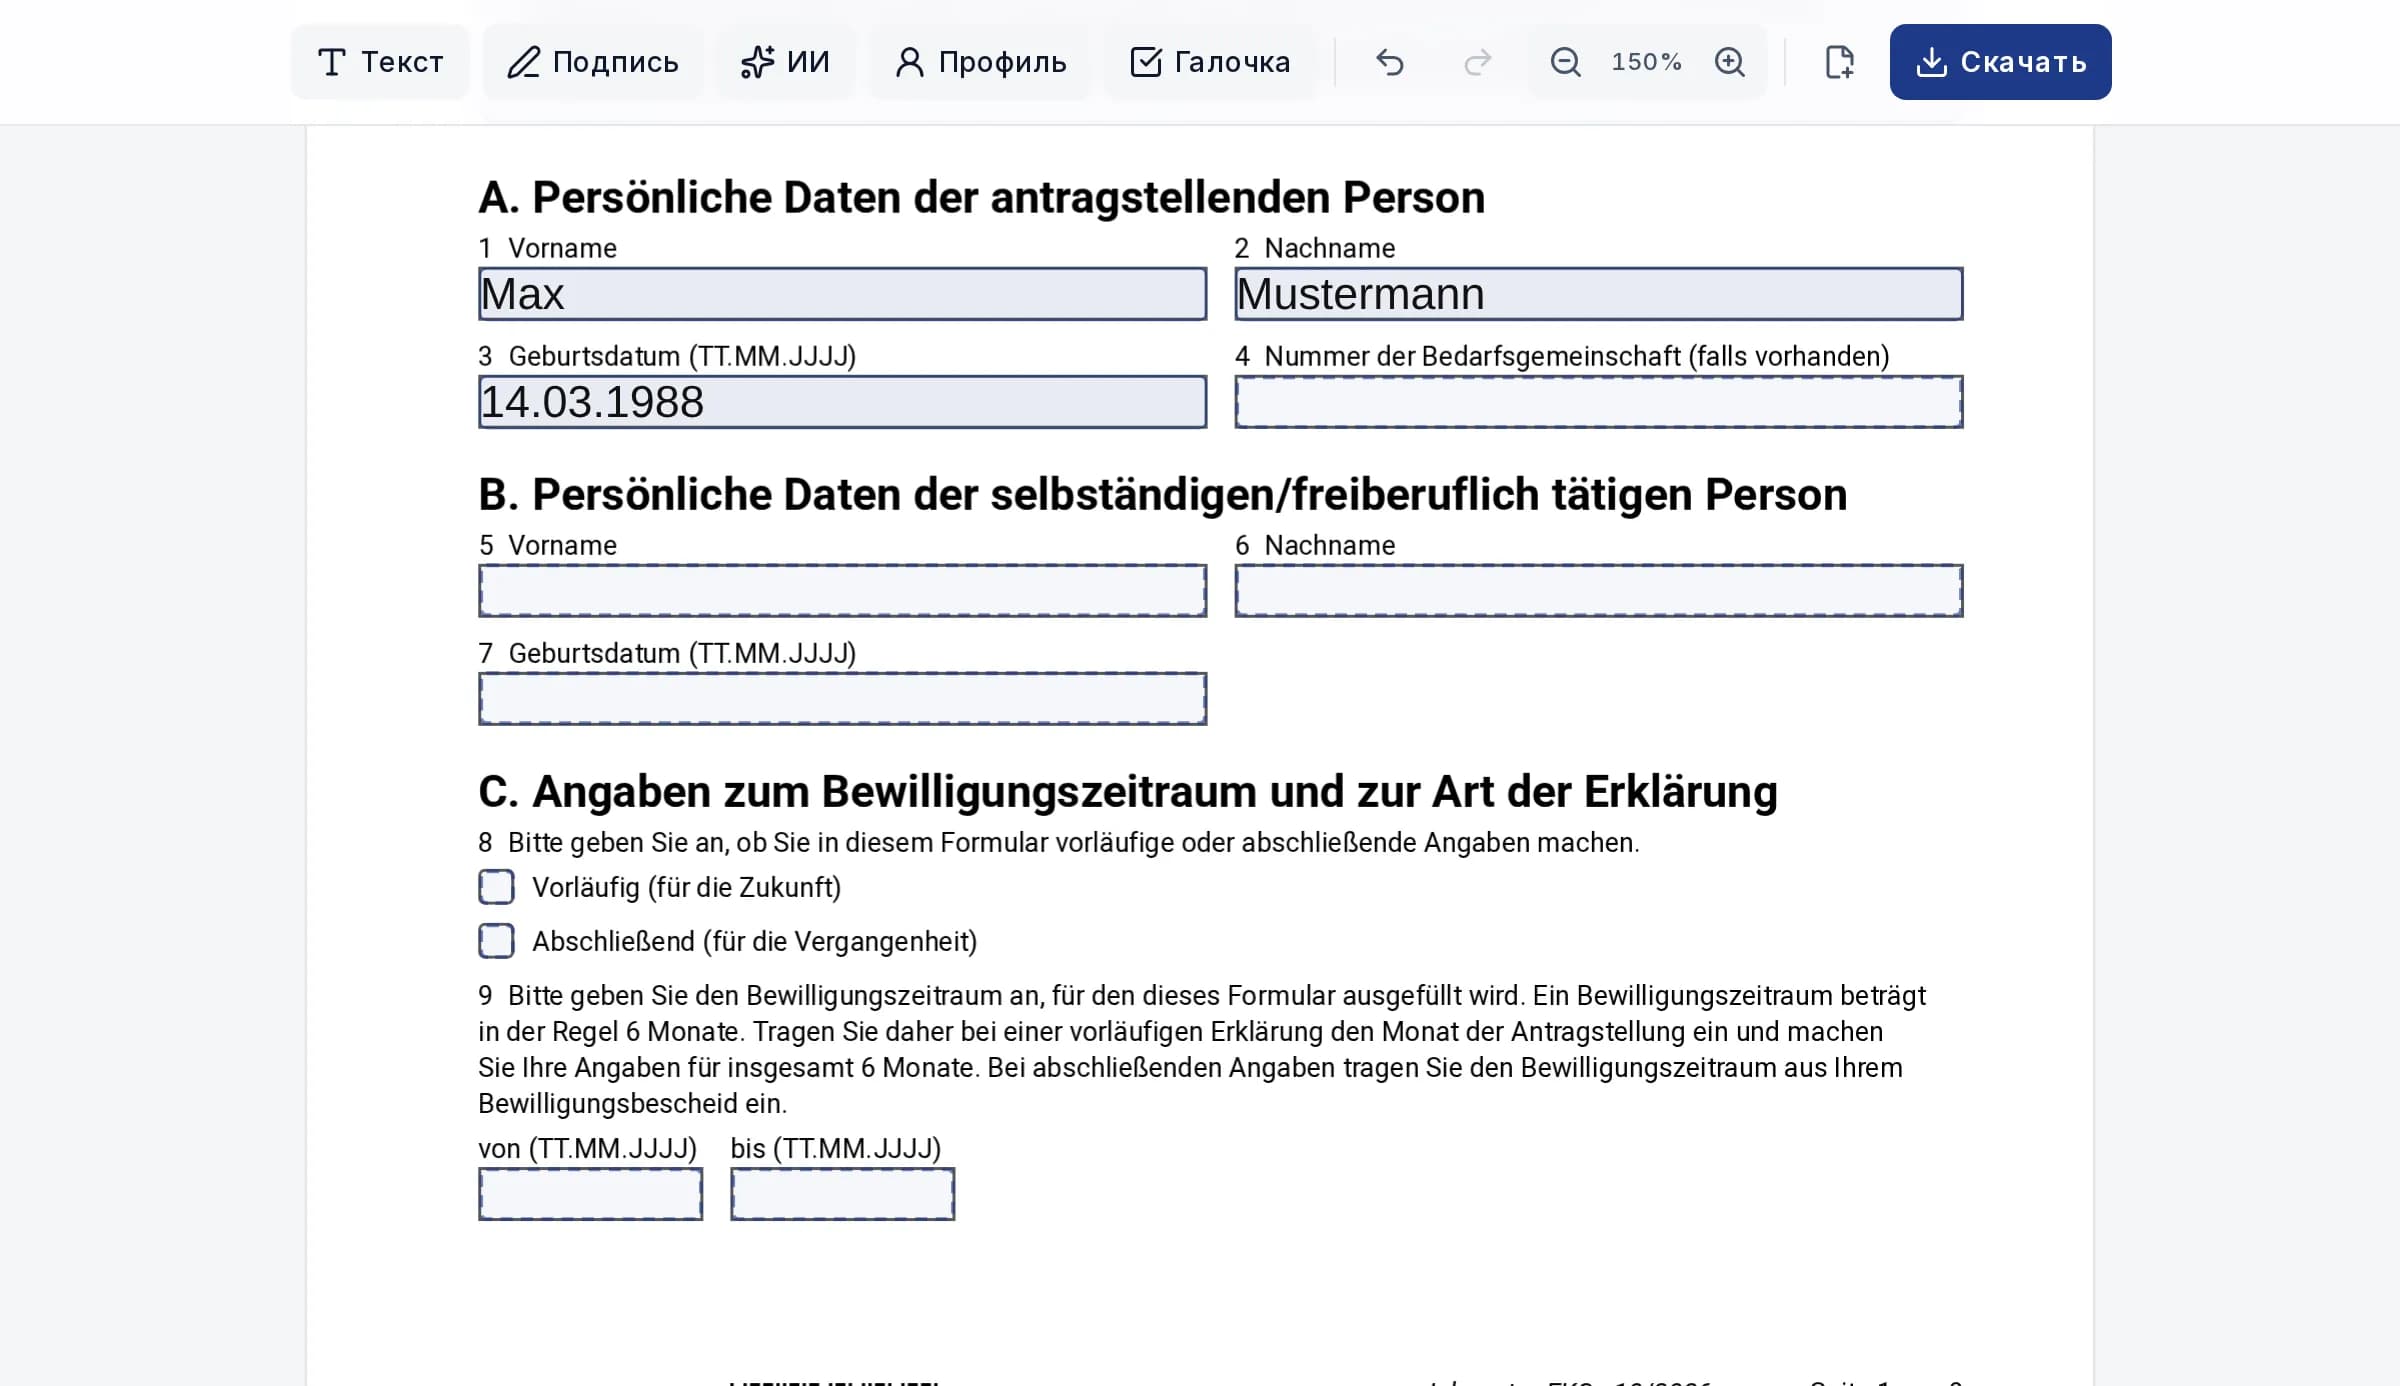Open the Профиль menu
Viewport: 2400px width, 1386px height.
981,62
